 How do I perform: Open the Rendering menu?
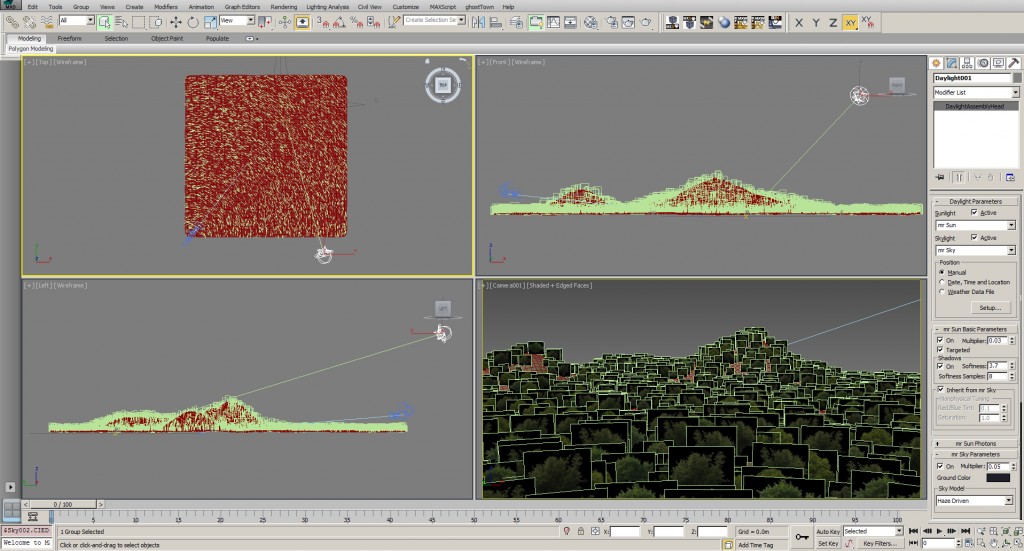(283, 7)
